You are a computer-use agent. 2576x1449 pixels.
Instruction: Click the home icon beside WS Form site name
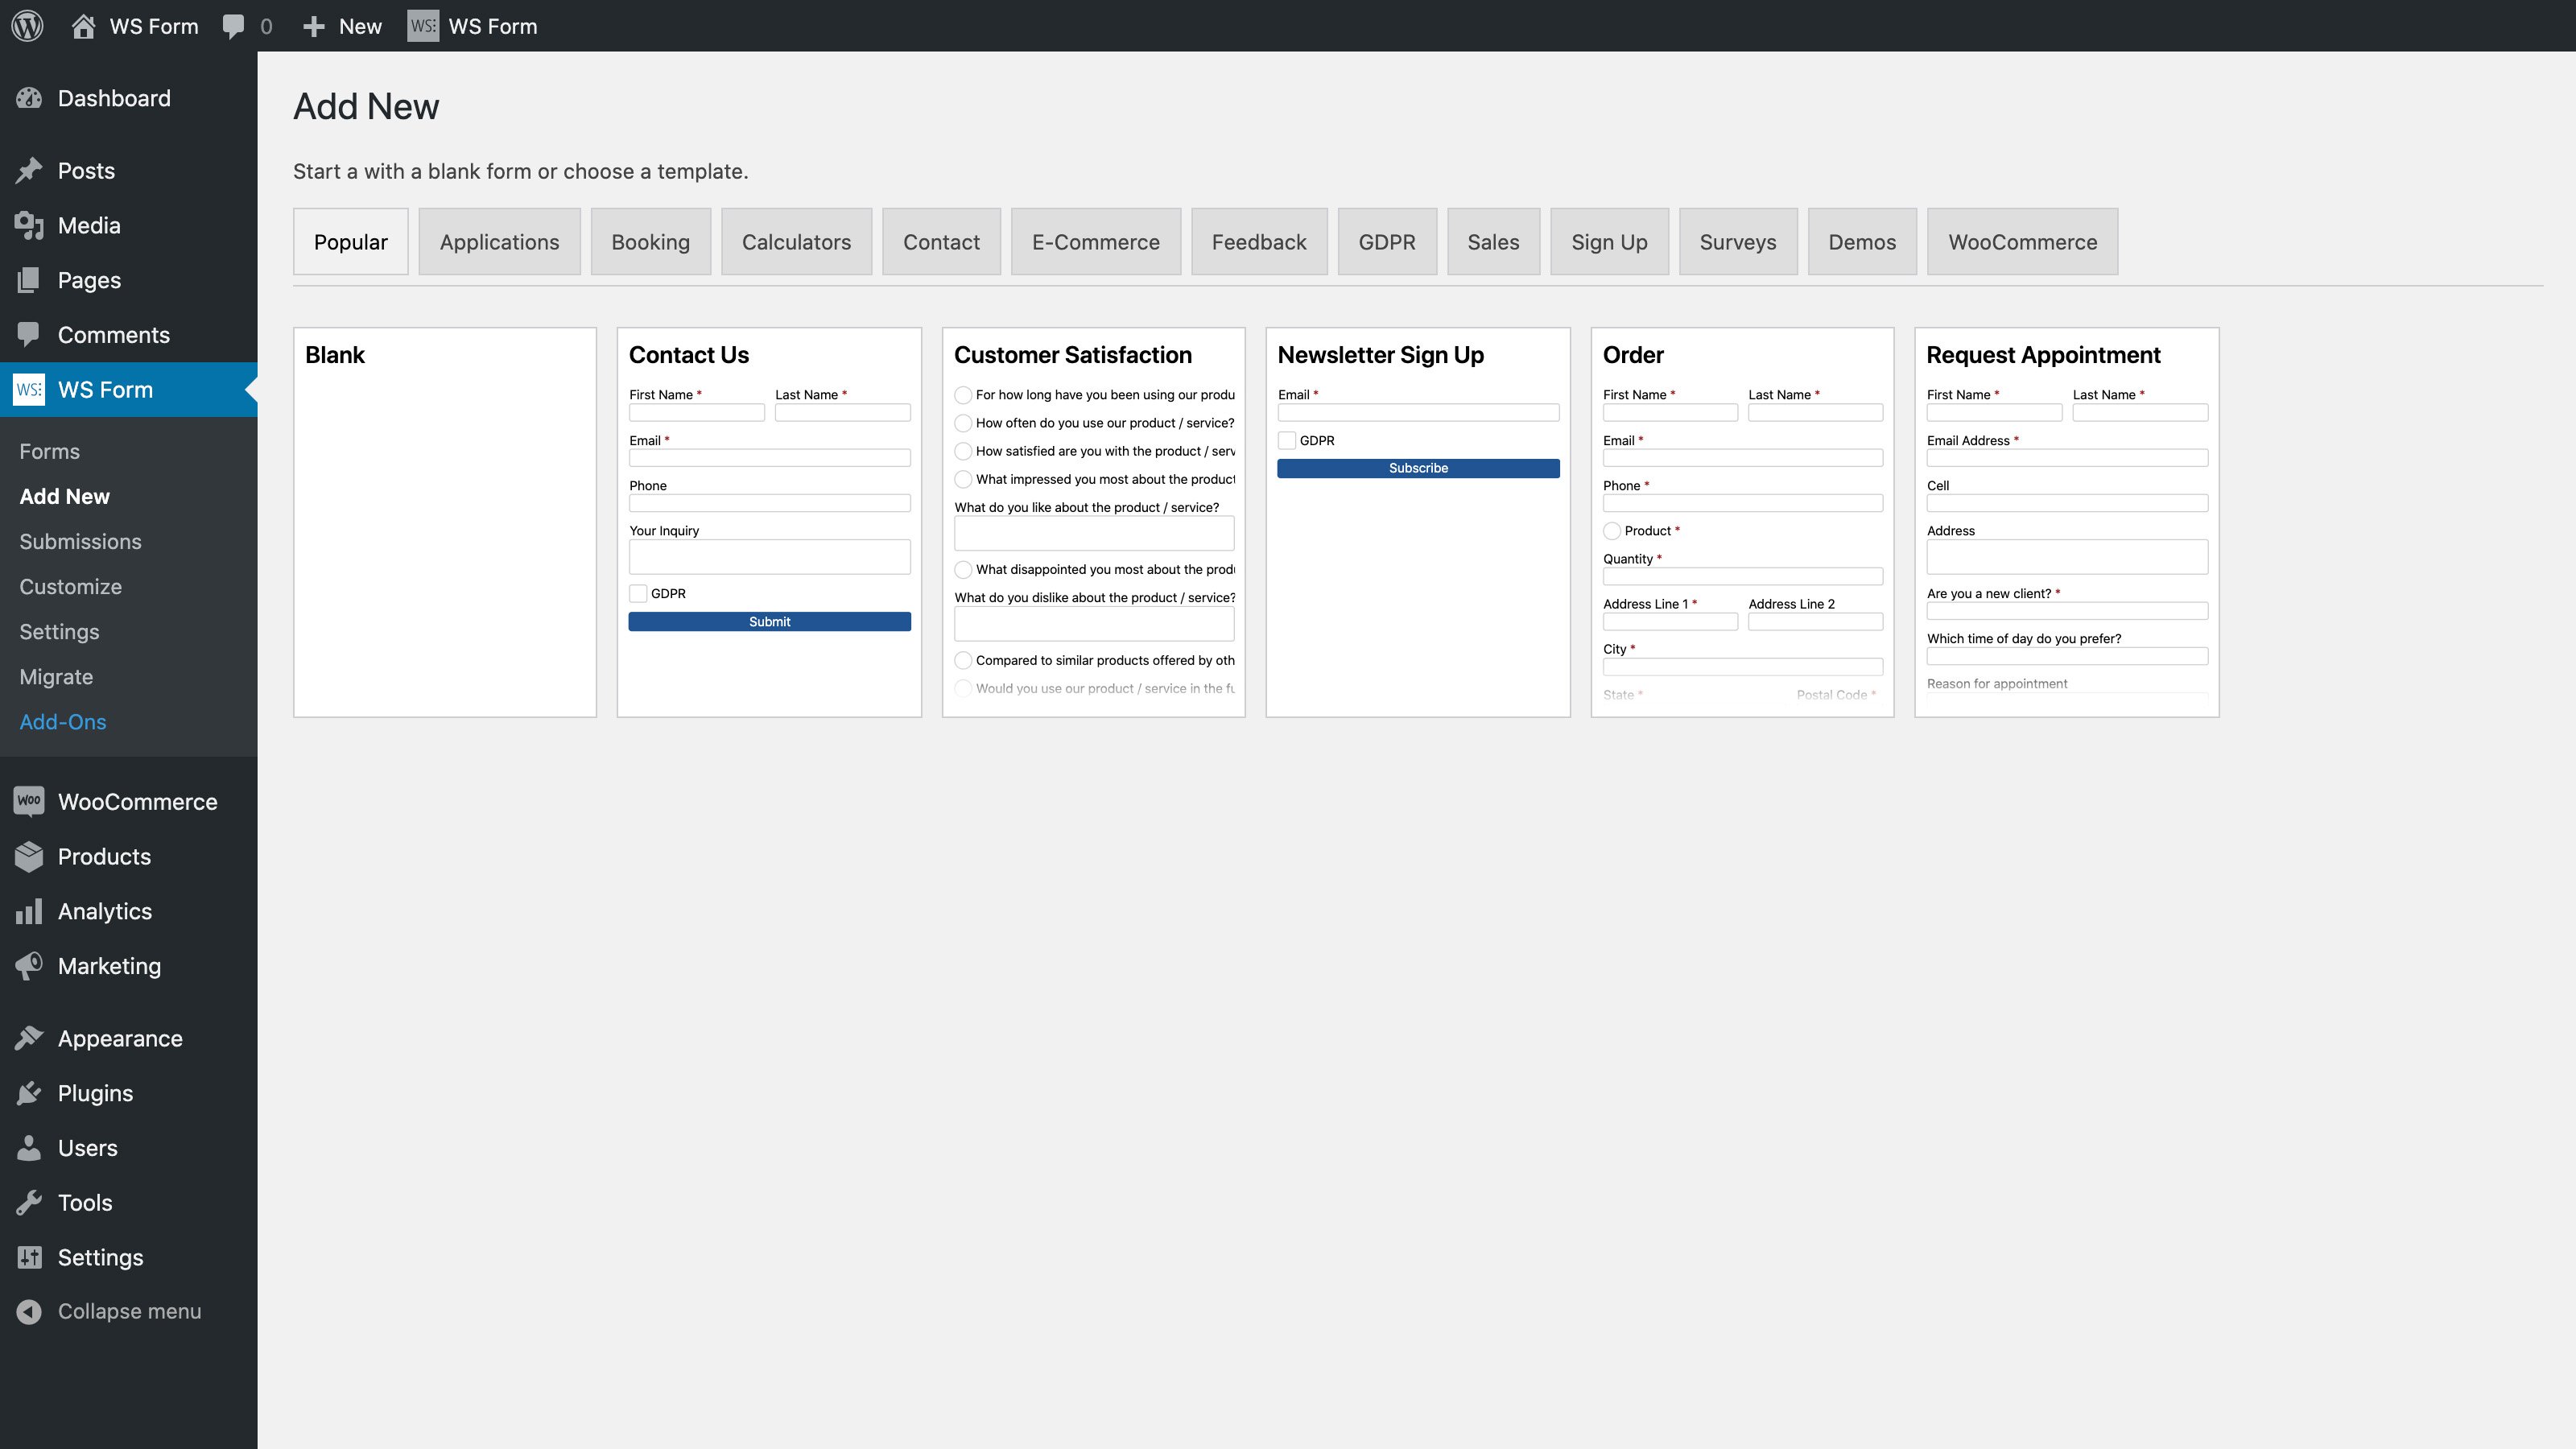84,26
